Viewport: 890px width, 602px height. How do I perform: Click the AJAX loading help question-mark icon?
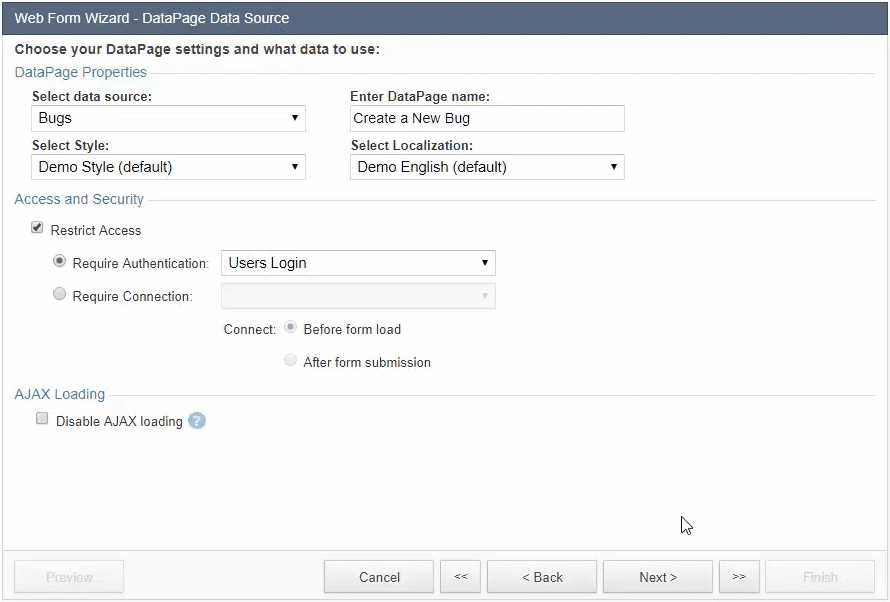(x=197, y=421)
